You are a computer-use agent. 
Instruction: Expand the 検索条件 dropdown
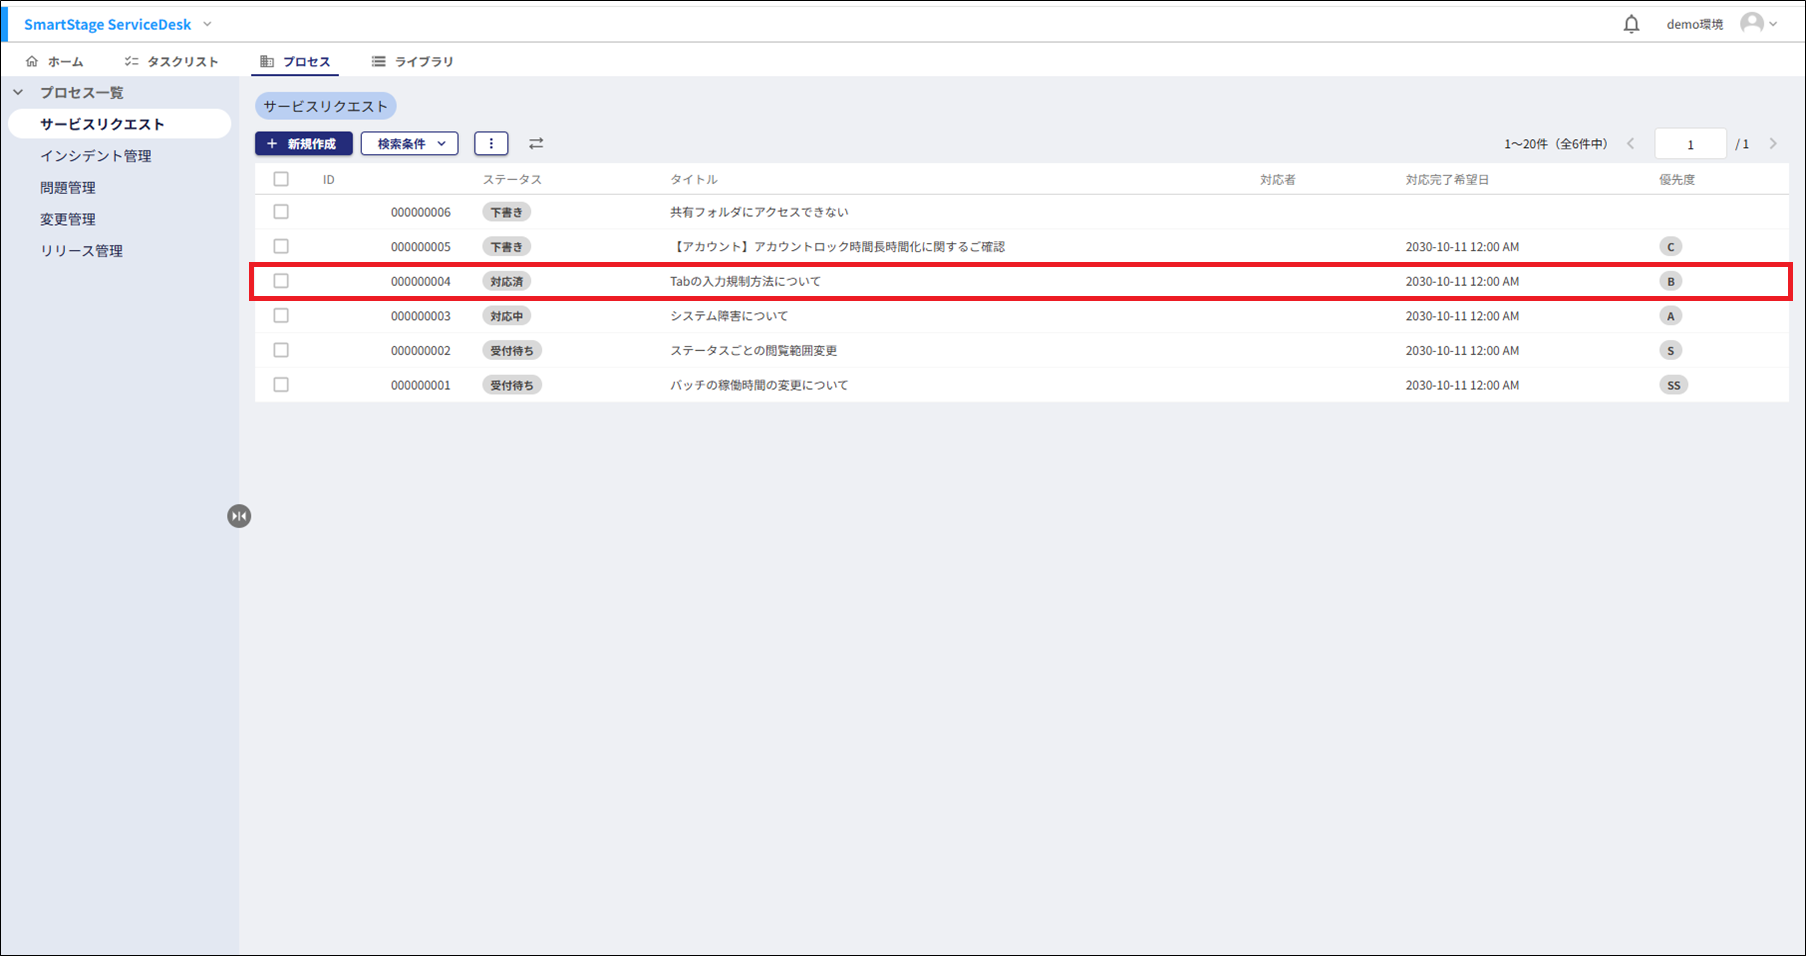coord(410,144)
